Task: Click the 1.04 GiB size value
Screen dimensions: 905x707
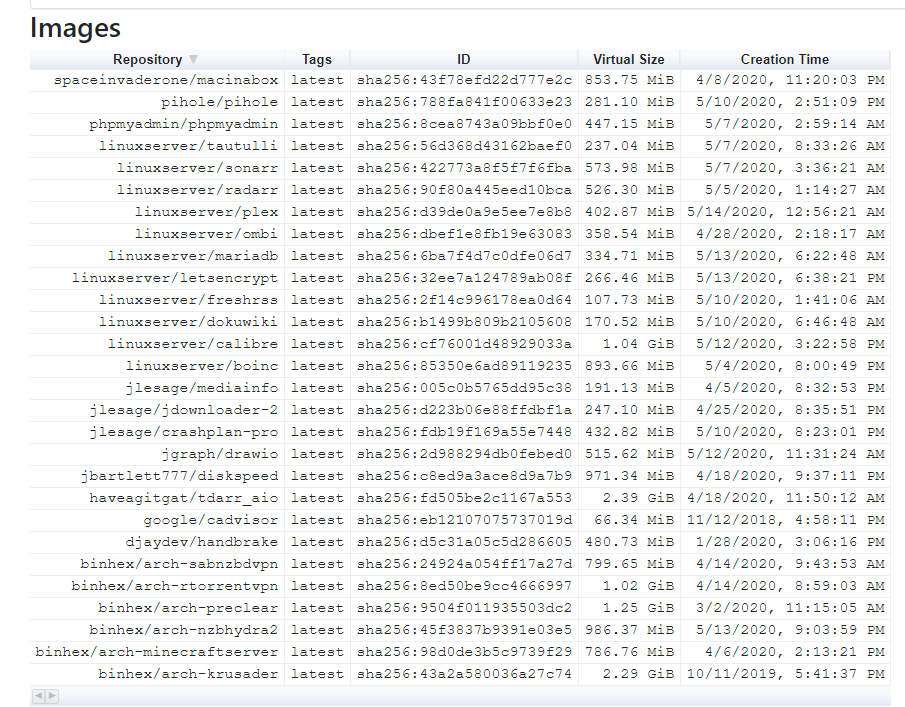Action: click(638, 343)
